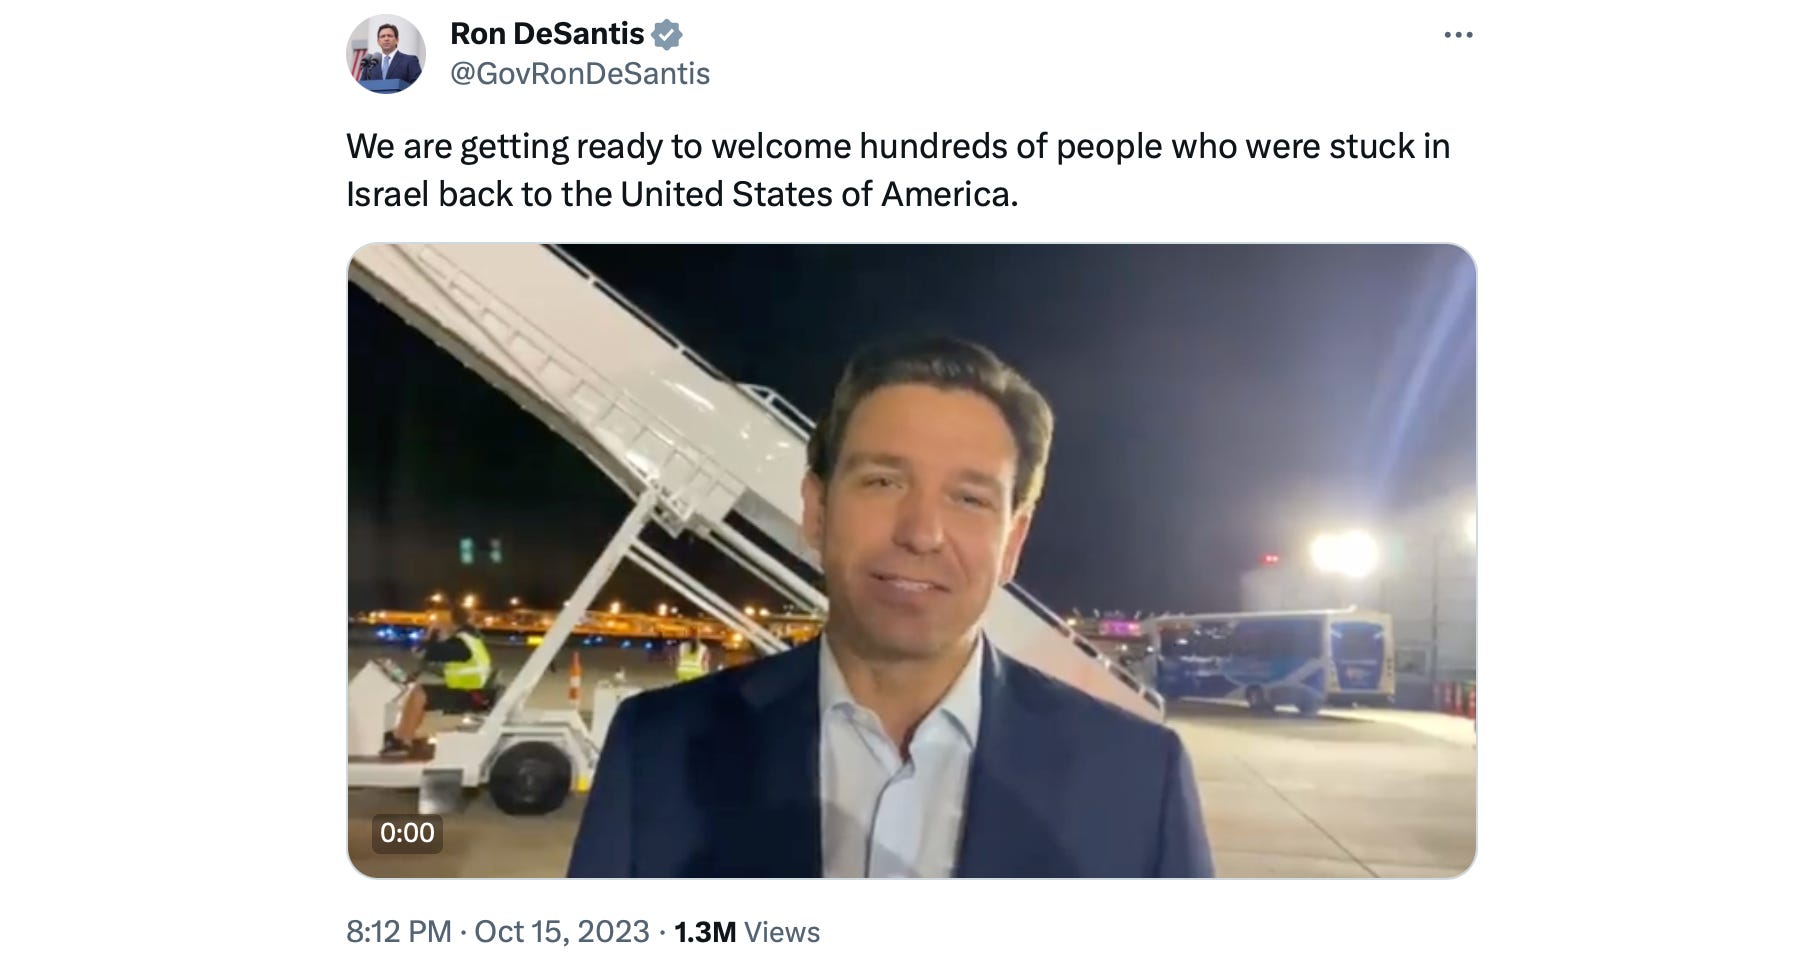Click the Oct 15, 2023 date
This screenshot has width=1820, height=954.
coord(562,932)
